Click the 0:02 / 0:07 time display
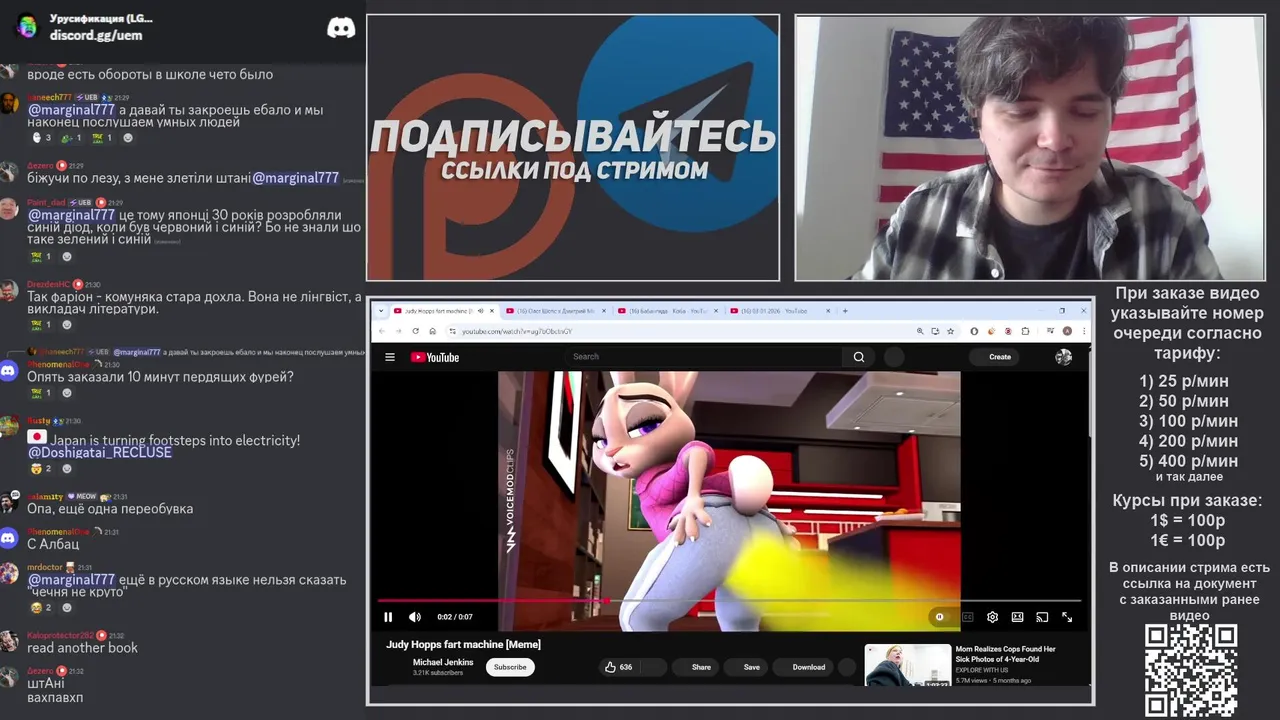 [455, 617]
